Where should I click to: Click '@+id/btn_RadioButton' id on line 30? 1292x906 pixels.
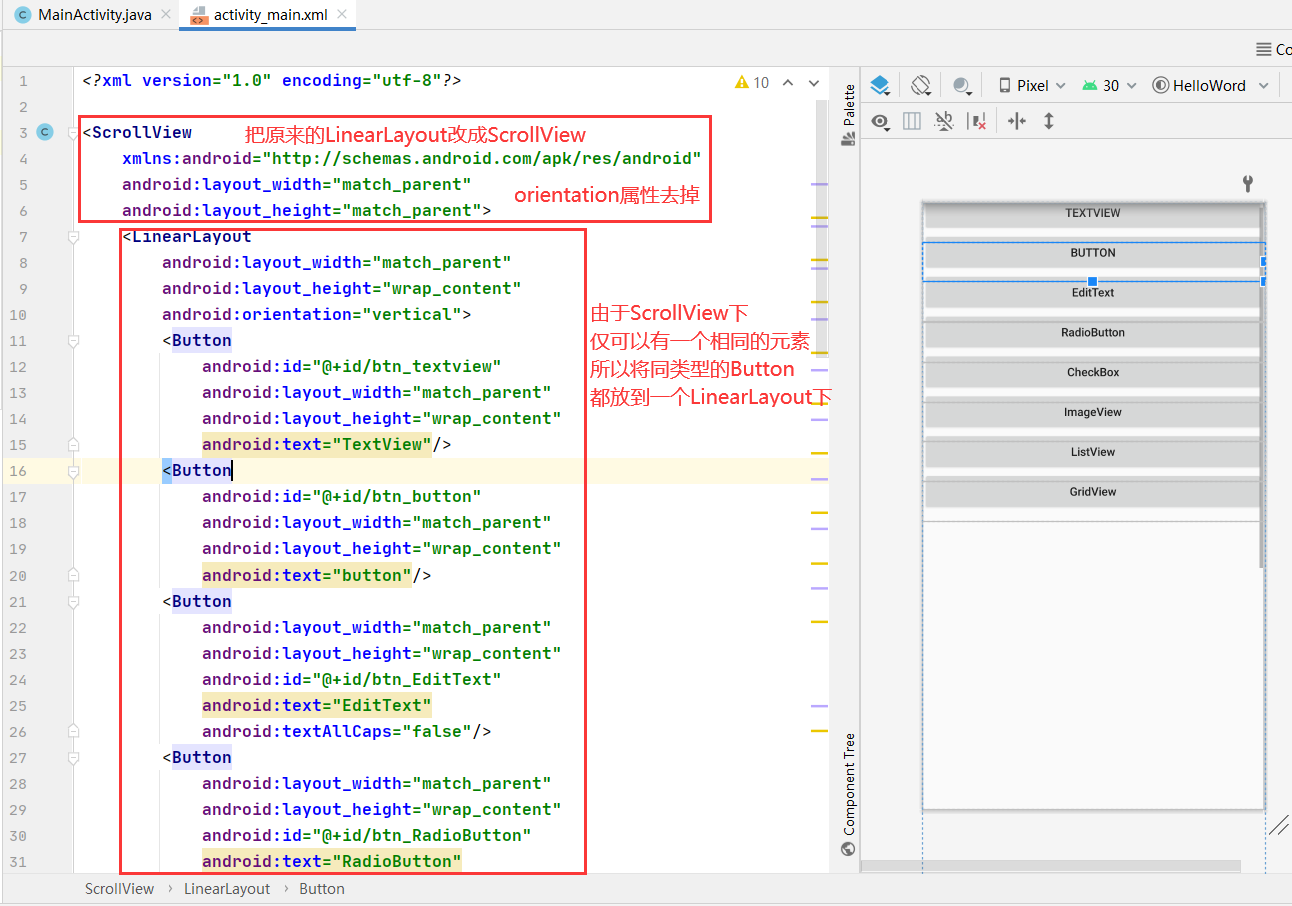click(426, 835)
